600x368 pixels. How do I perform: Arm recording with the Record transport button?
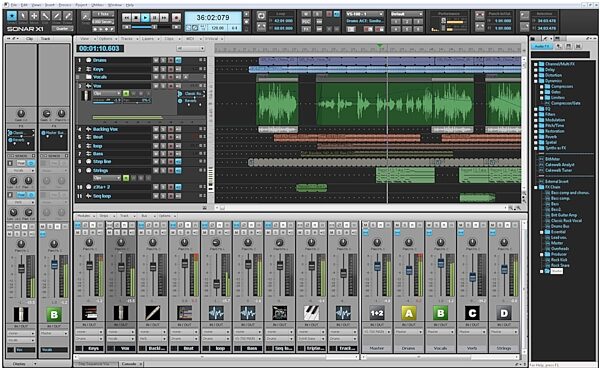176,18
